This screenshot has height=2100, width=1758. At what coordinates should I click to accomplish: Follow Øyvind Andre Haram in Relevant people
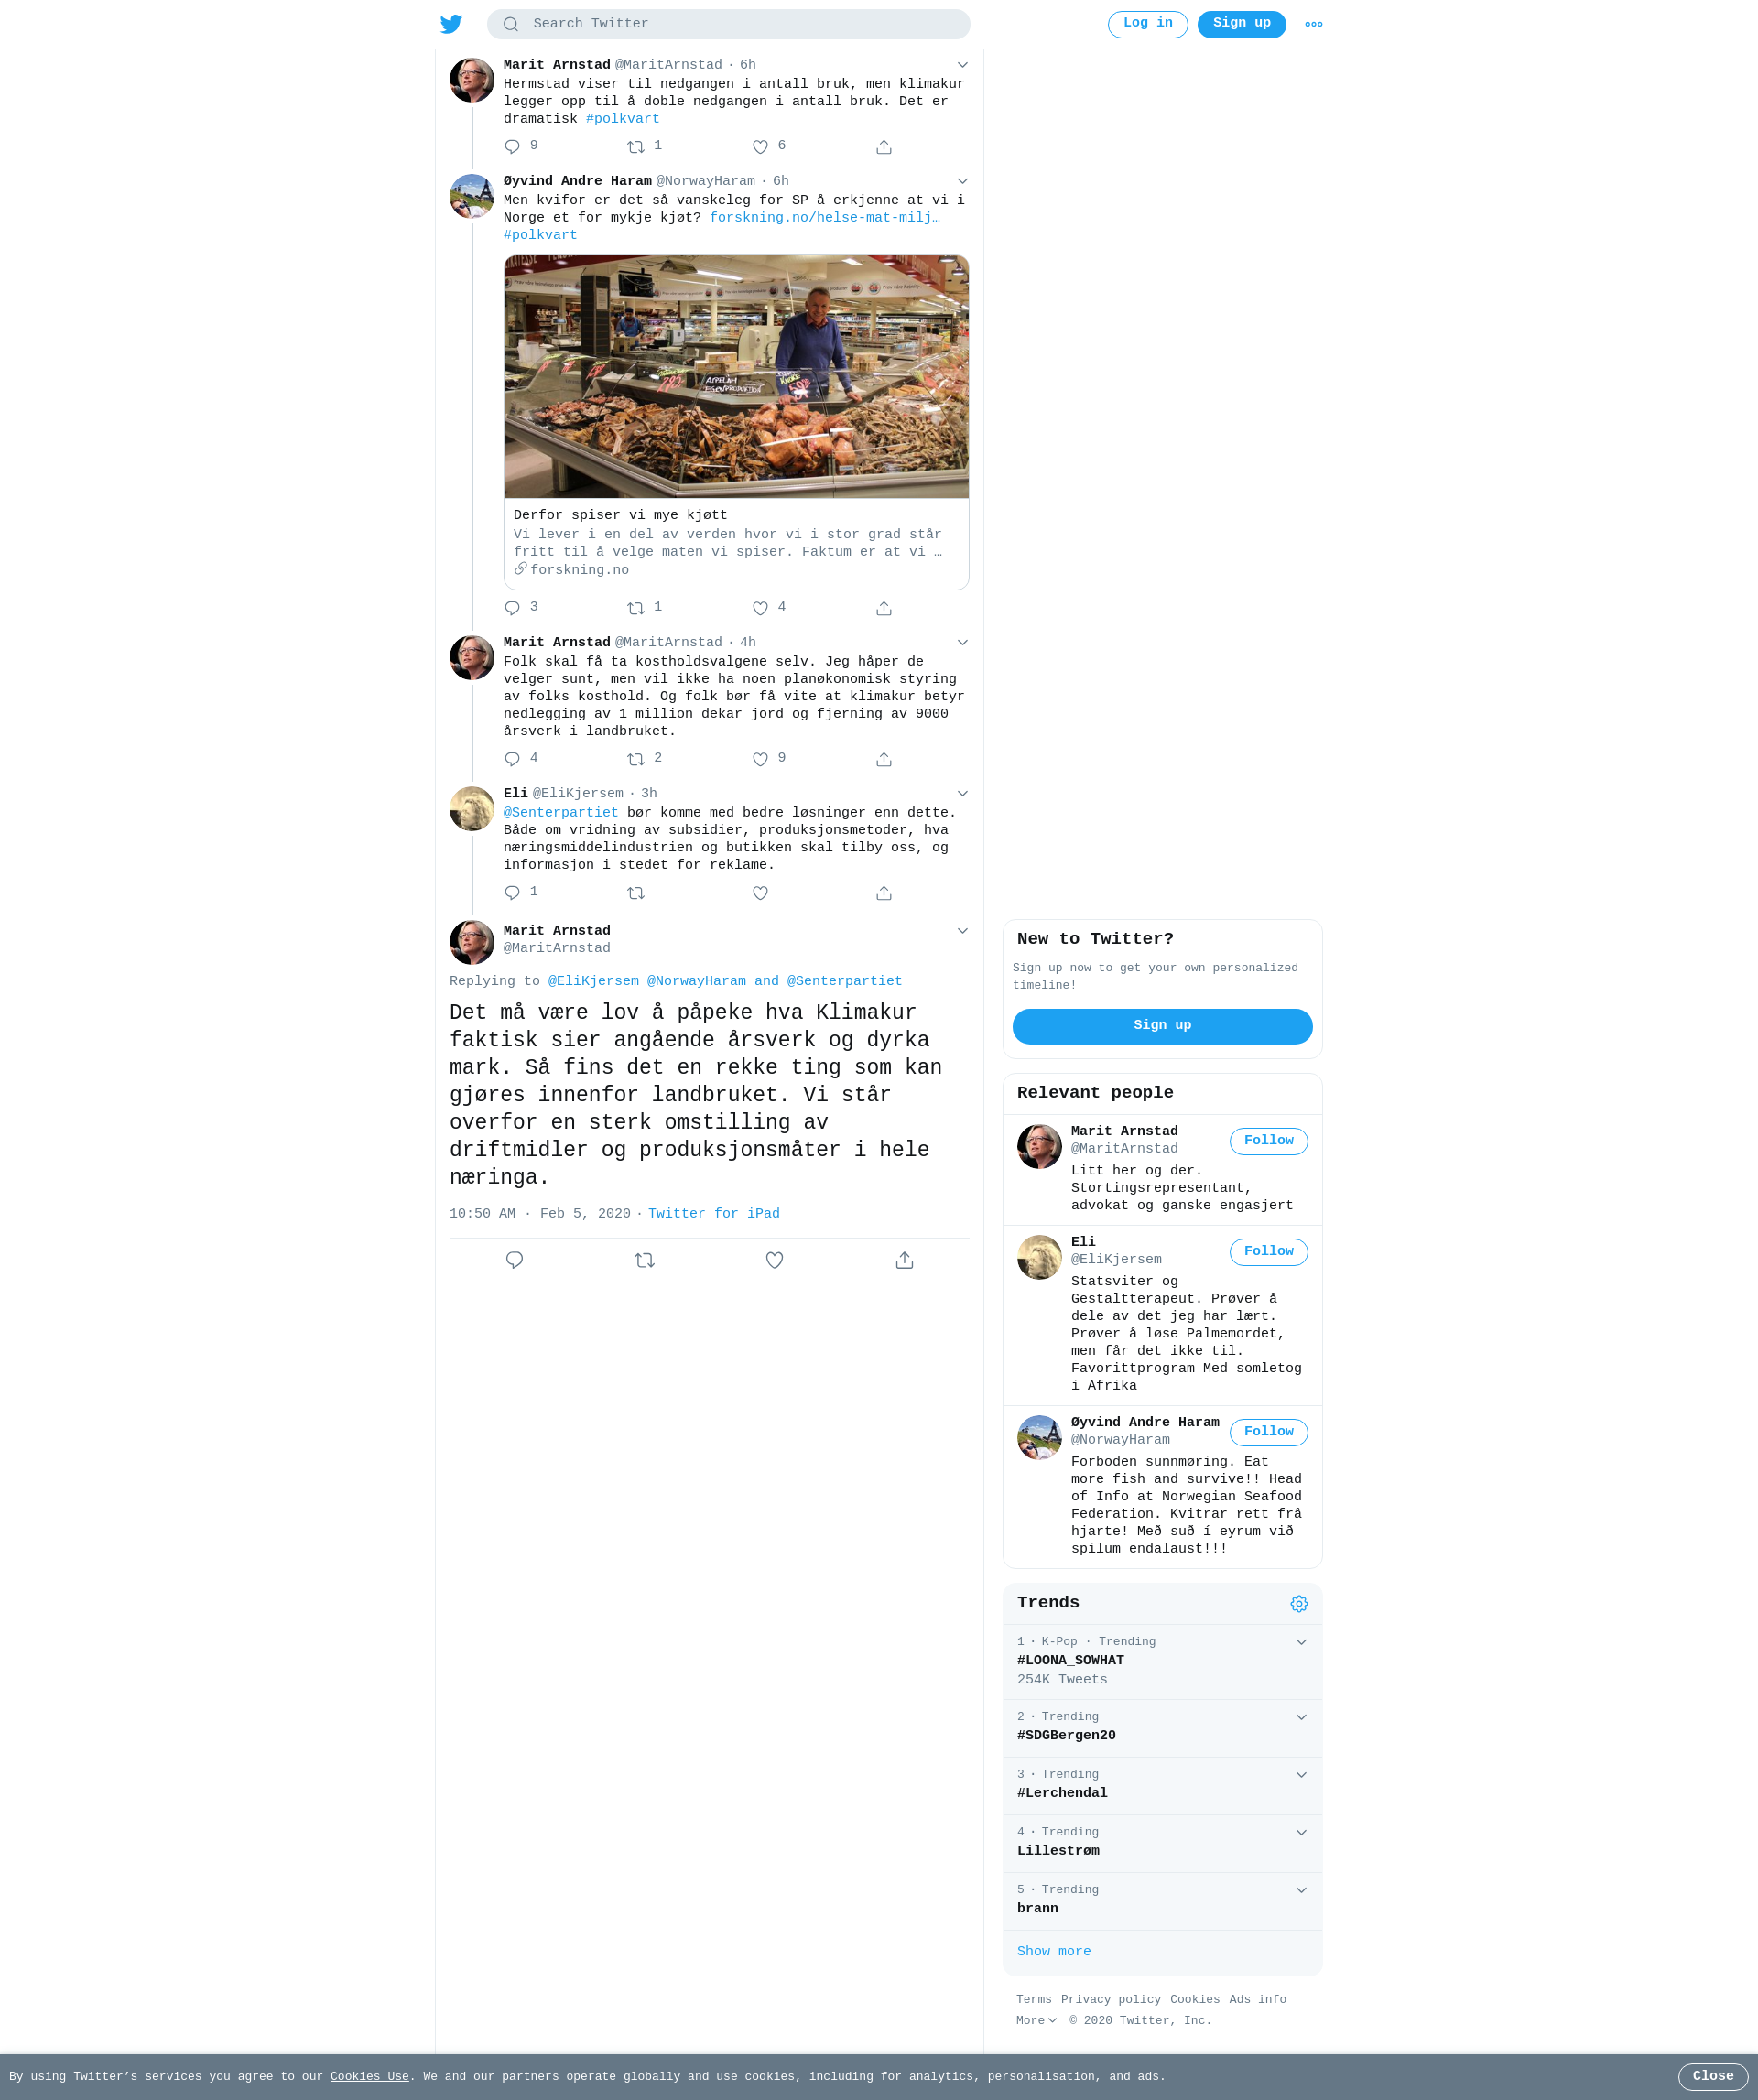pyautogui.click(x=1268, y=1432)
